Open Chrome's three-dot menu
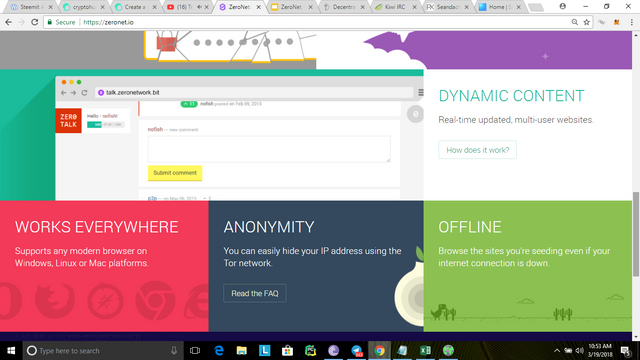 point(631,22)
